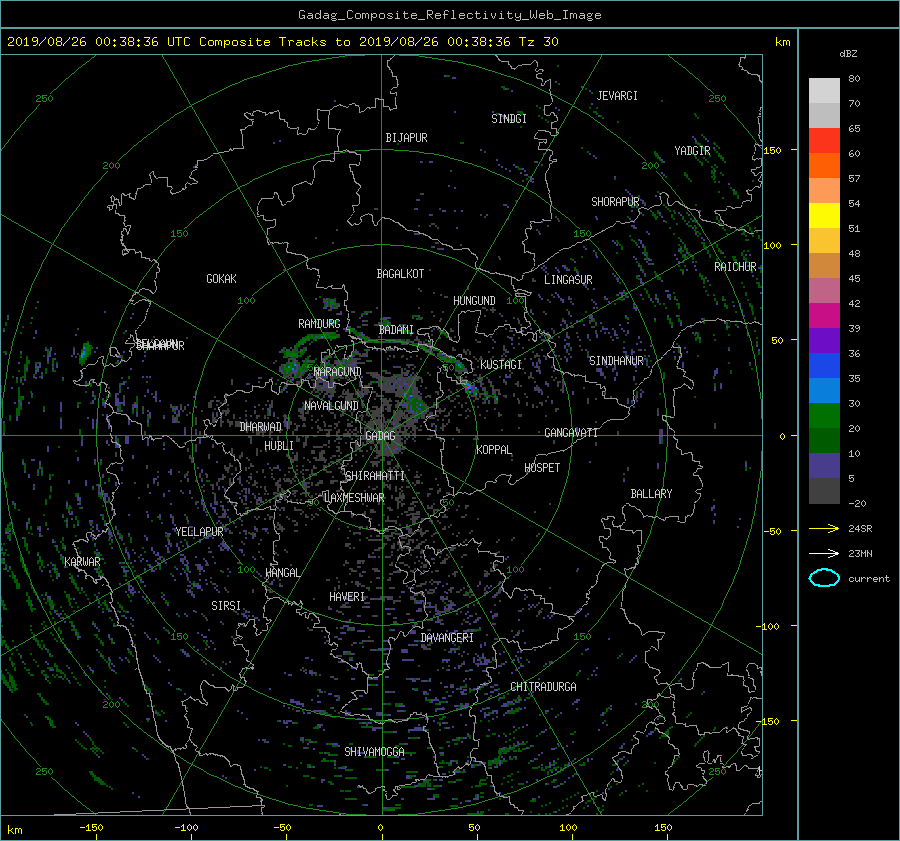
Task: Click the HUBLI city label
Action: (278, 446)
